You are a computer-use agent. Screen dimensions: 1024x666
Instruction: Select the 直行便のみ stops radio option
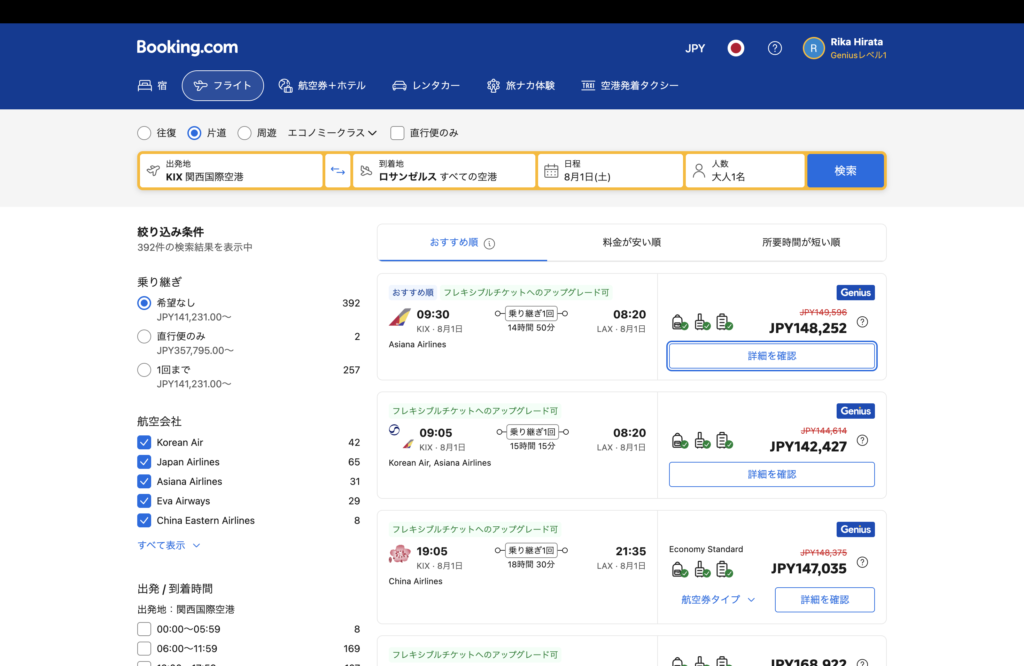click(x=144, y=337)
